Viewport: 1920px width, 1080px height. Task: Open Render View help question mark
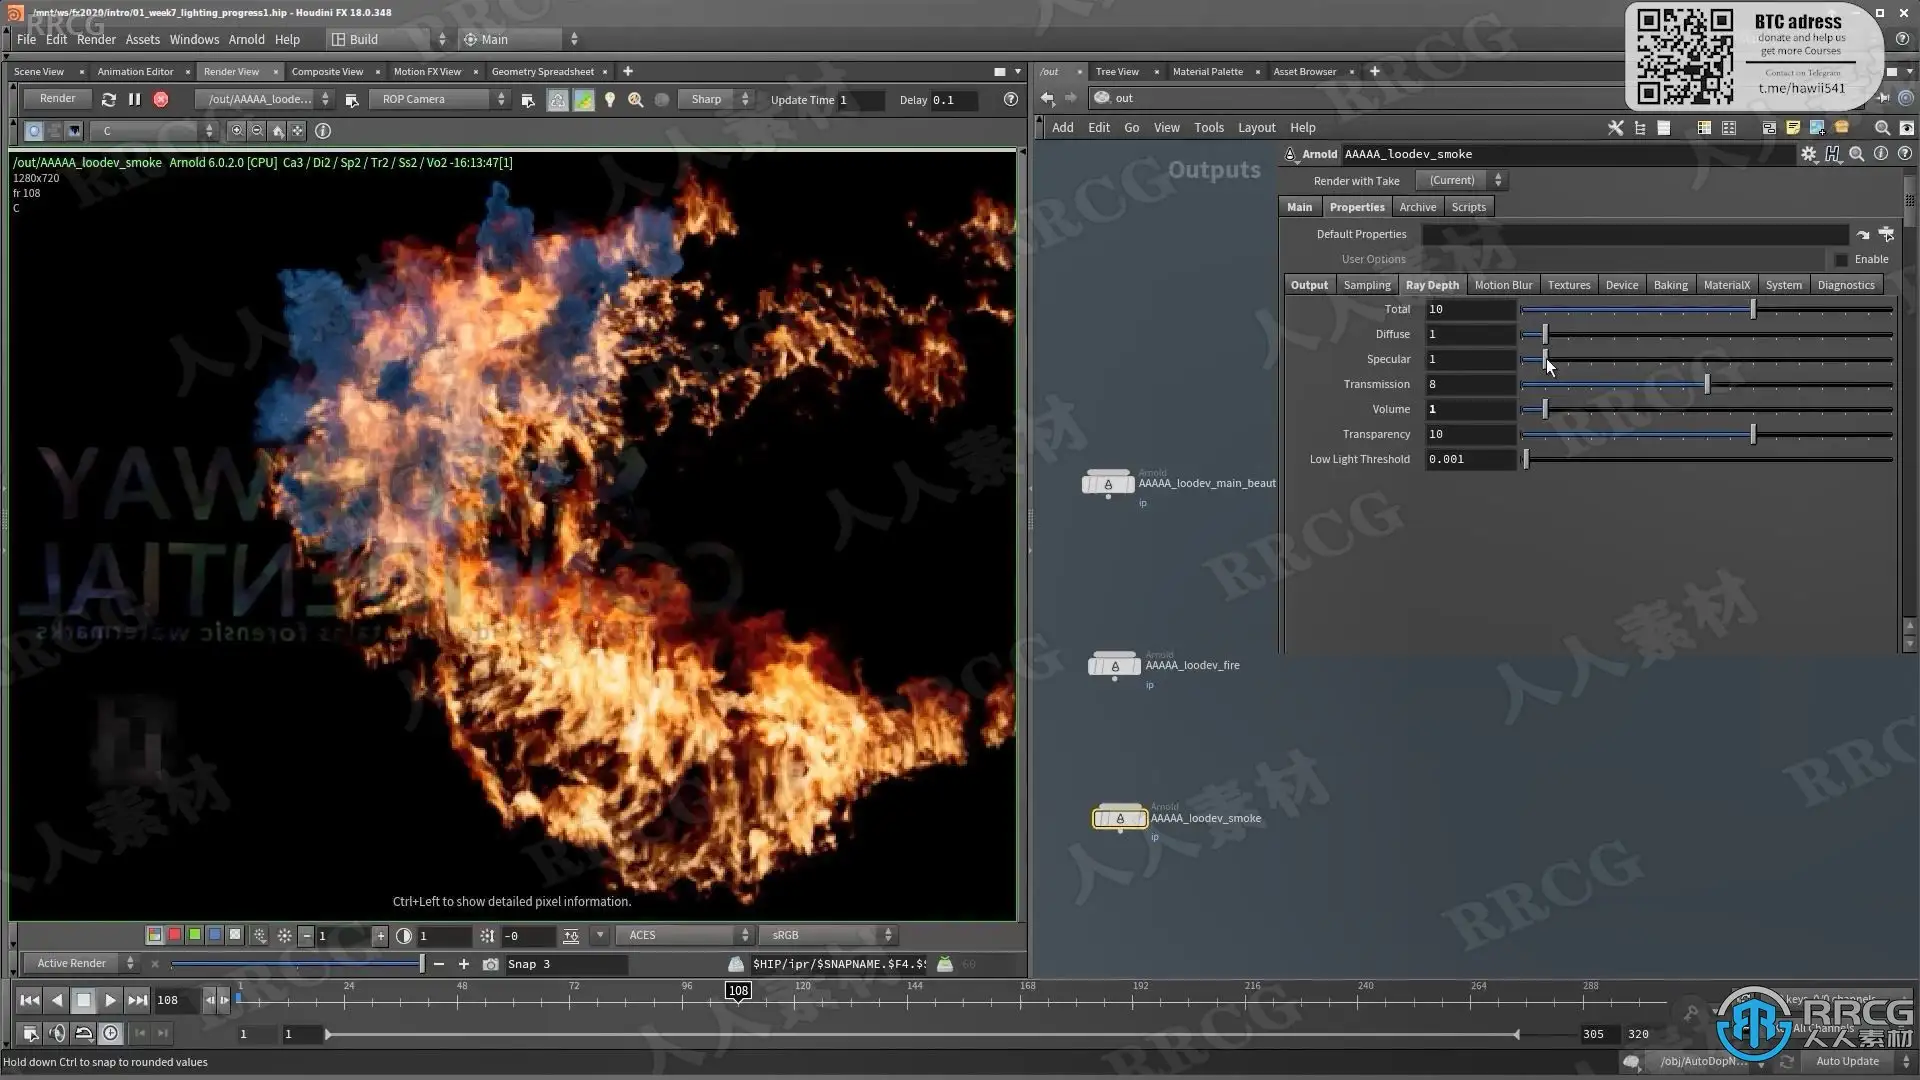tap(1010, 99)
